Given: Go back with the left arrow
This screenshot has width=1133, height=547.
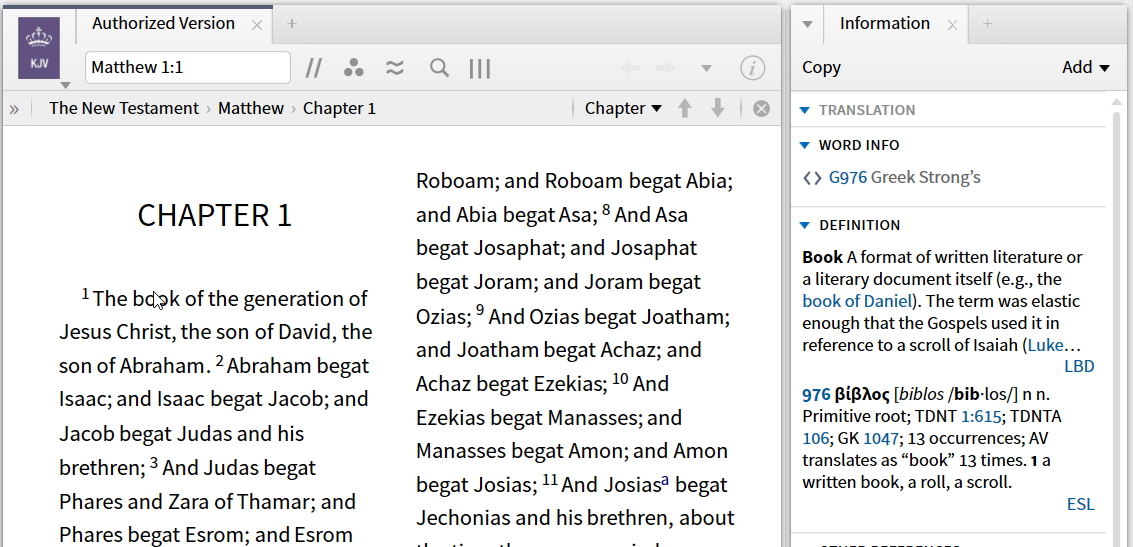Looking at the screenshot, I should point(630,68).
